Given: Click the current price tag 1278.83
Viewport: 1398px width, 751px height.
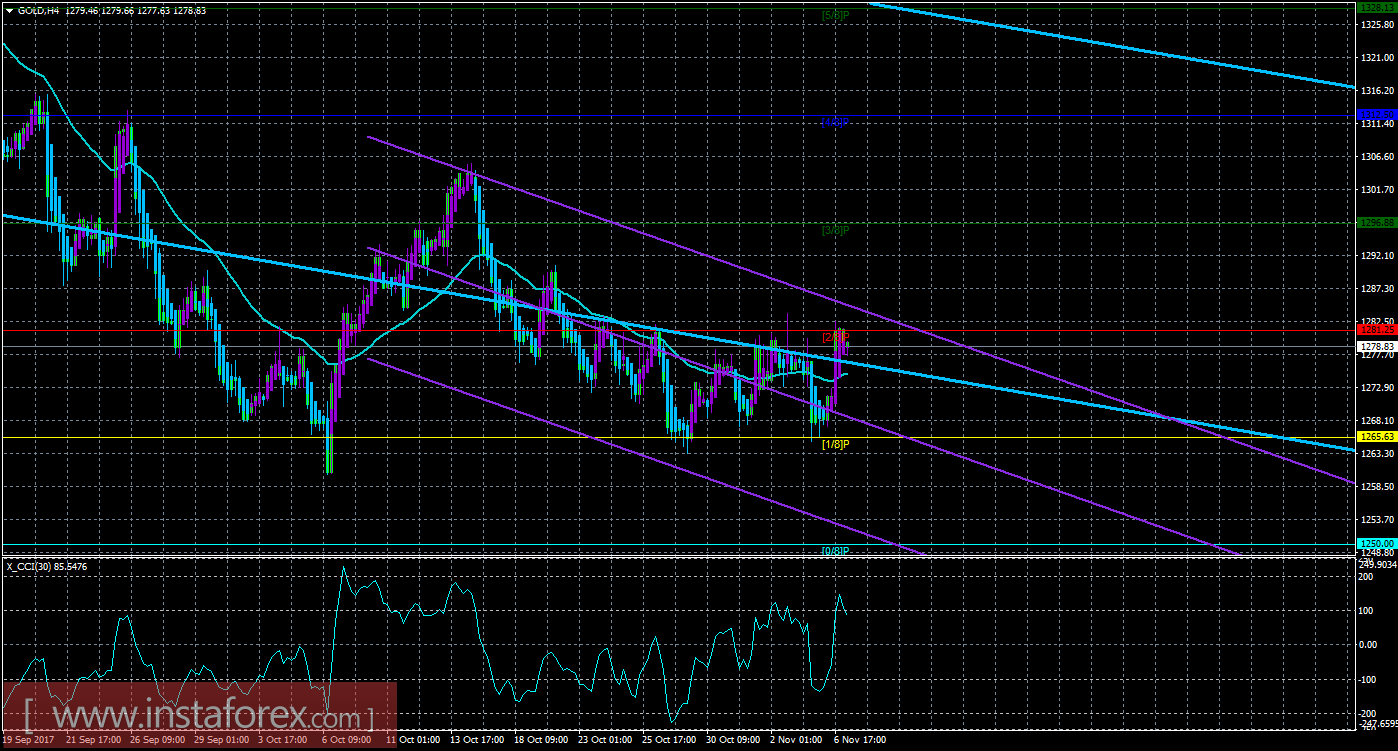Looking at the screenshot, I should click(x=1377, y=346).
